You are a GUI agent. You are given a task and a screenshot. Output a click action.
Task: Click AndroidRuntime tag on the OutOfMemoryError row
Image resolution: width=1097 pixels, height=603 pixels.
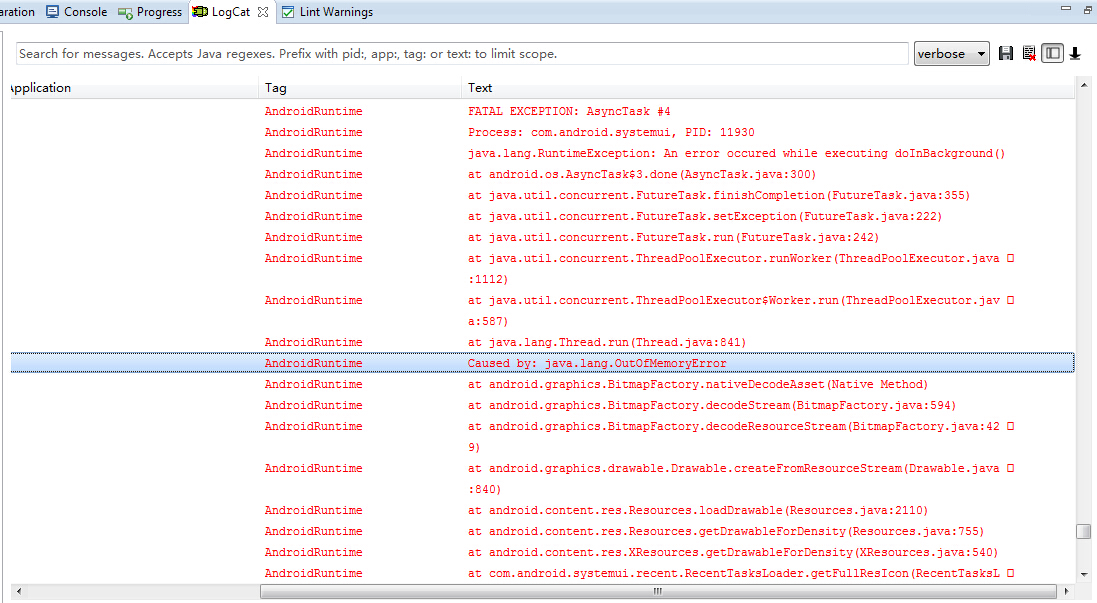pos(313,363)
